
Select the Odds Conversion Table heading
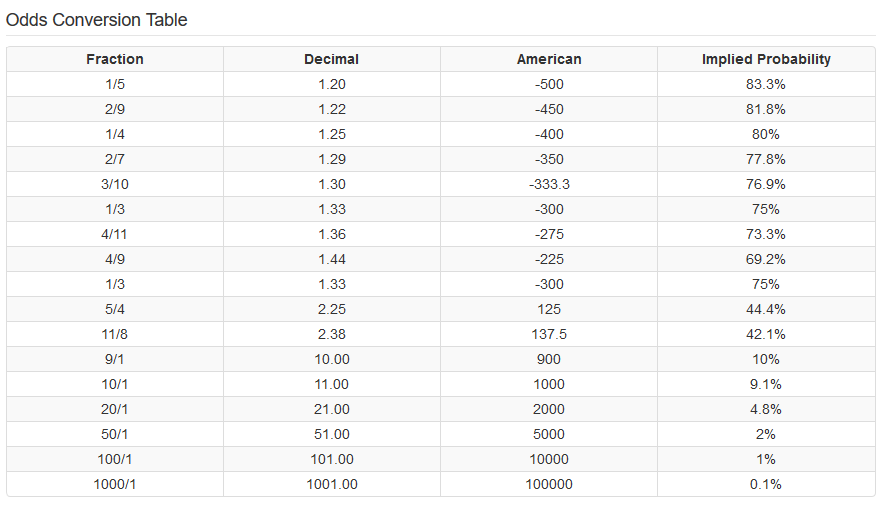point(96,20)
